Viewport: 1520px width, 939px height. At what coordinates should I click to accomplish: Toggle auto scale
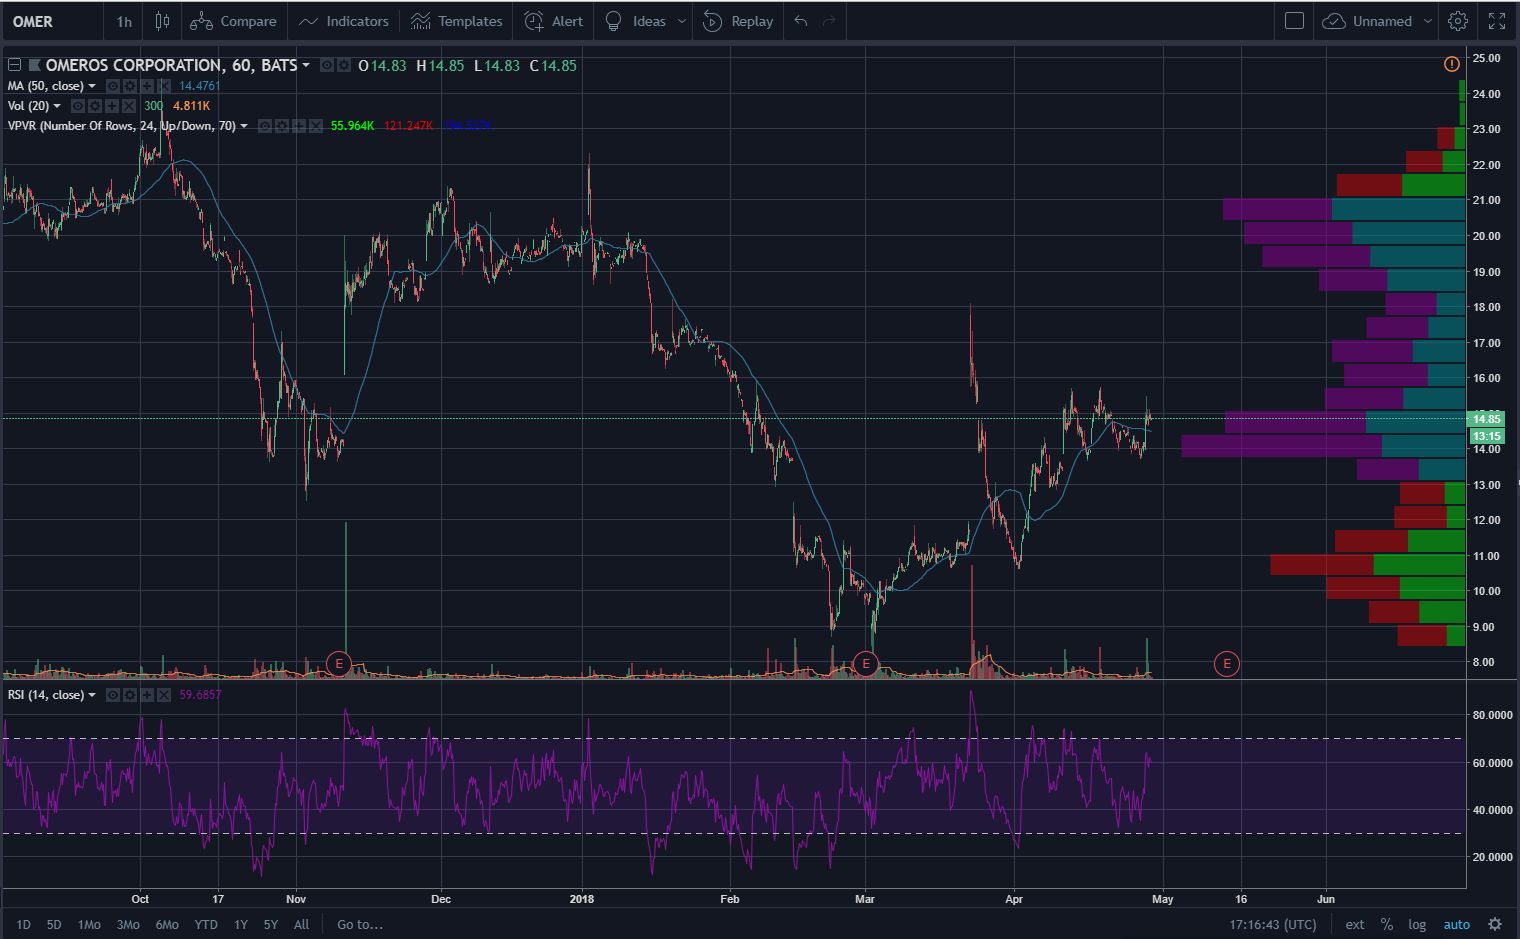coord(1457,925)
